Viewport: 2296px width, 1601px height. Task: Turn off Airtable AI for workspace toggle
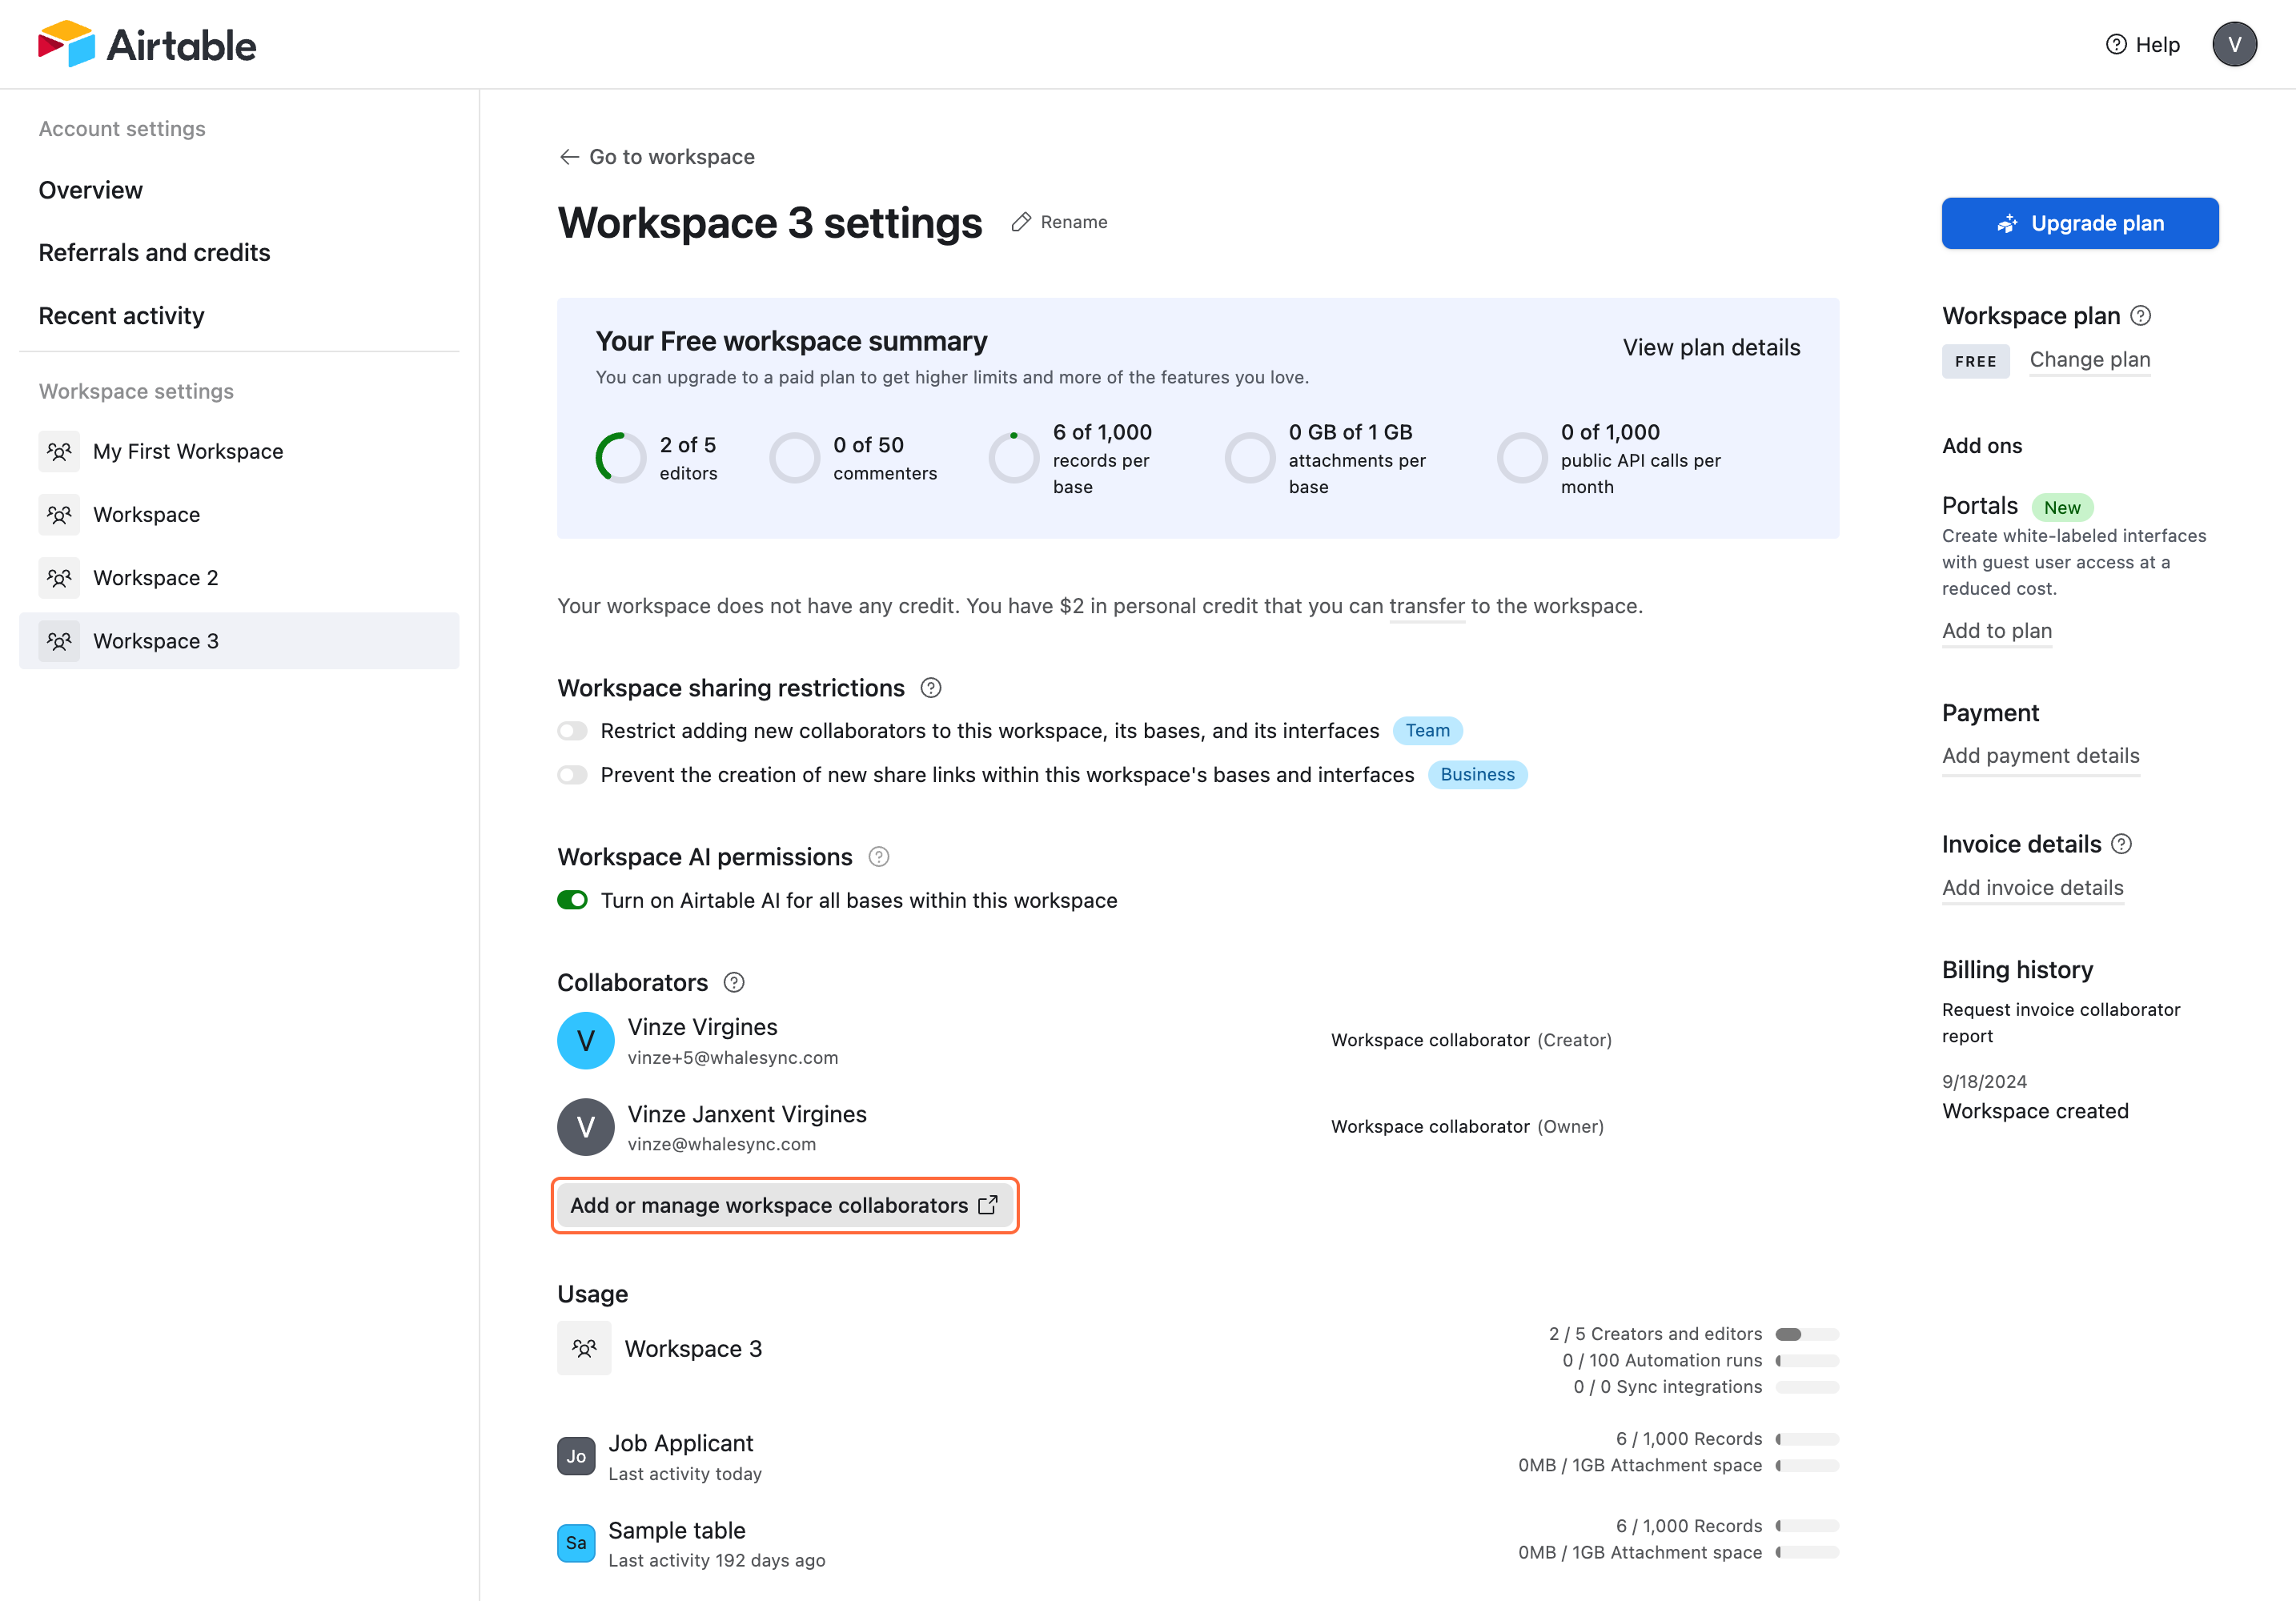point(572,900)
